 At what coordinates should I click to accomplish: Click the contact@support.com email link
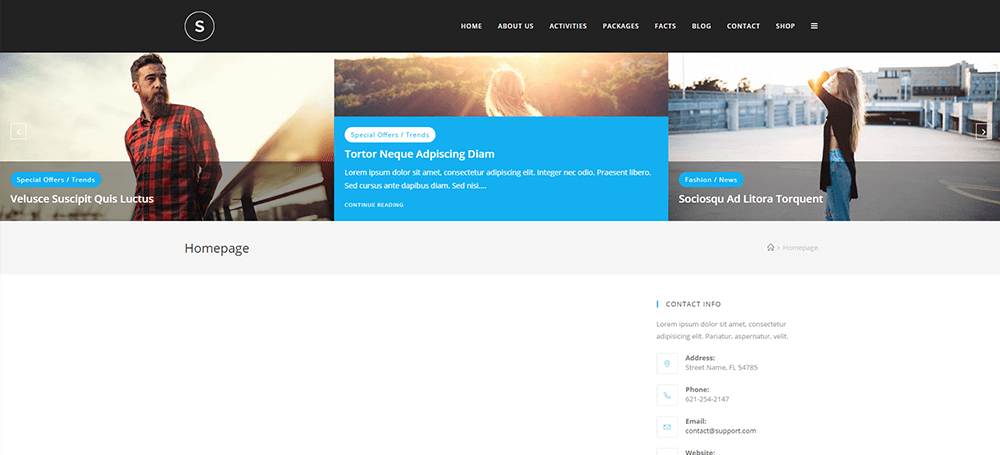coord(720,431)
